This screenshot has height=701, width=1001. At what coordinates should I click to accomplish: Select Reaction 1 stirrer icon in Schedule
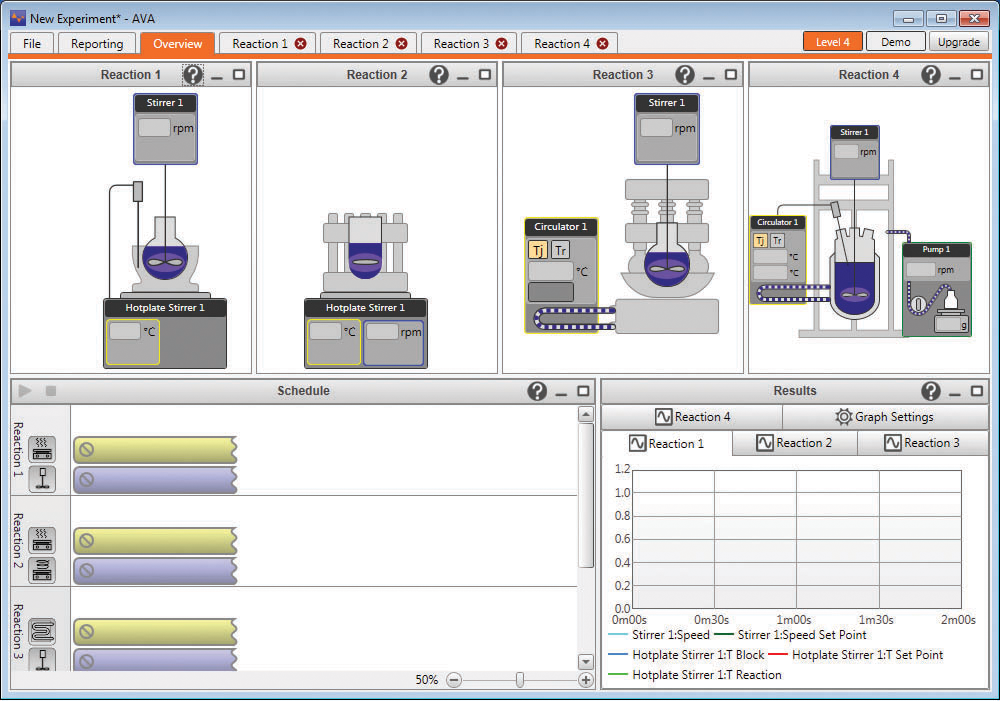point(42,479)
